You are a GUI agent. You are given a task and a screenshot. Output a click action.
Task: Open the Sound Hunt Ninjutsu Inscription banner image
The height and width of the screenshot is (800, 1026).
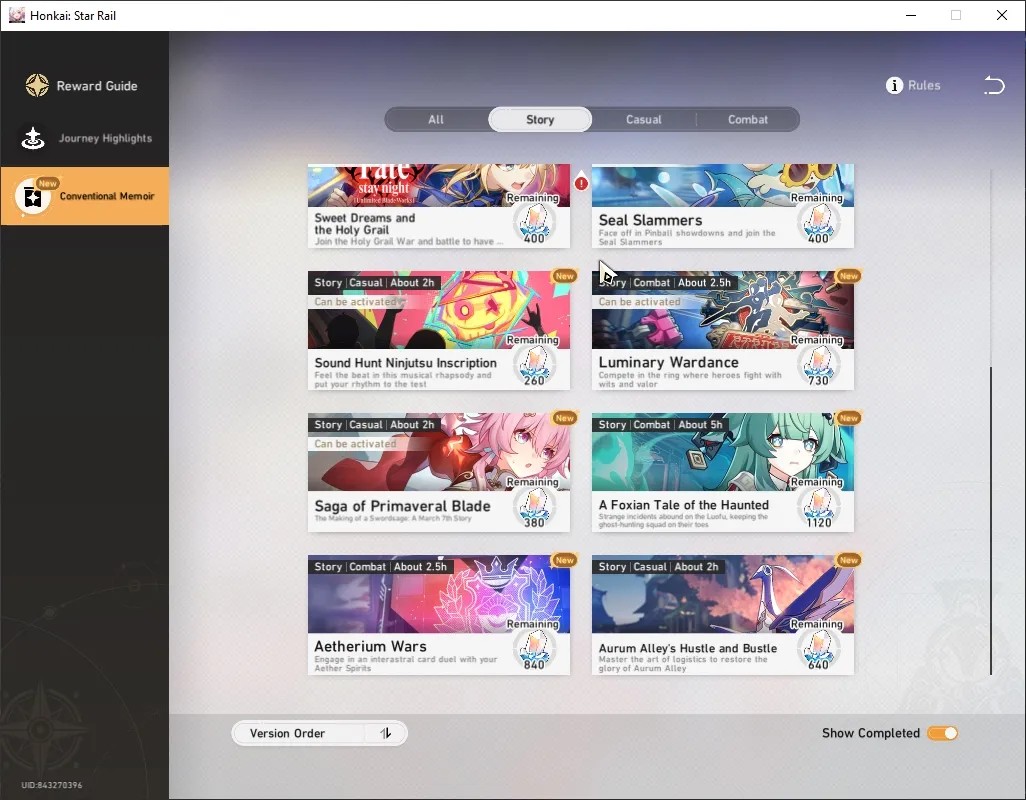439,310
